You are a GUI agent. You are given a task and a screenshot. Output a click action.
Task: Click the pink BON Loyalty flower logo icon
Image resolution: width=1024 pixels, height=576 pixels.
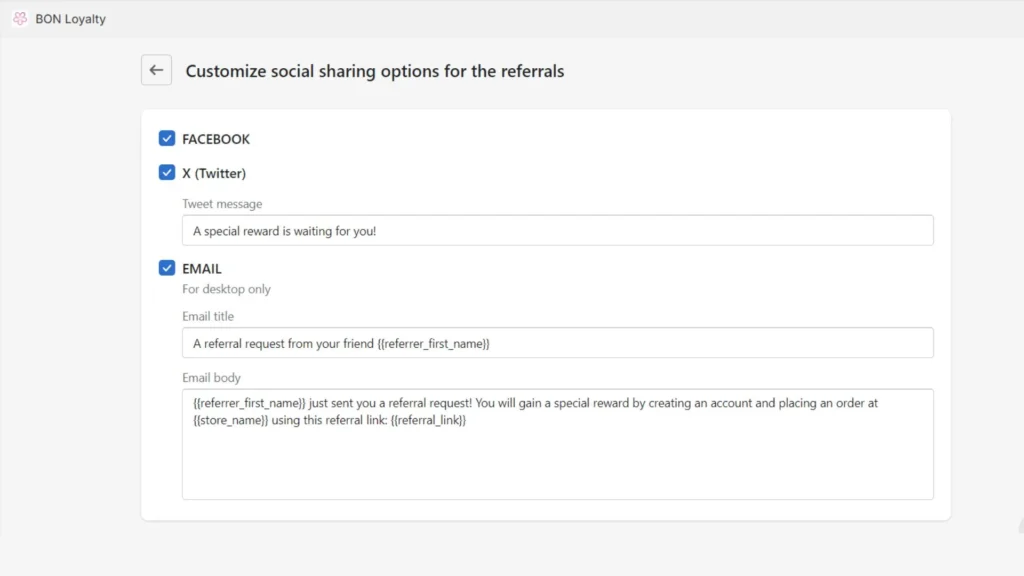coord(18,18)
